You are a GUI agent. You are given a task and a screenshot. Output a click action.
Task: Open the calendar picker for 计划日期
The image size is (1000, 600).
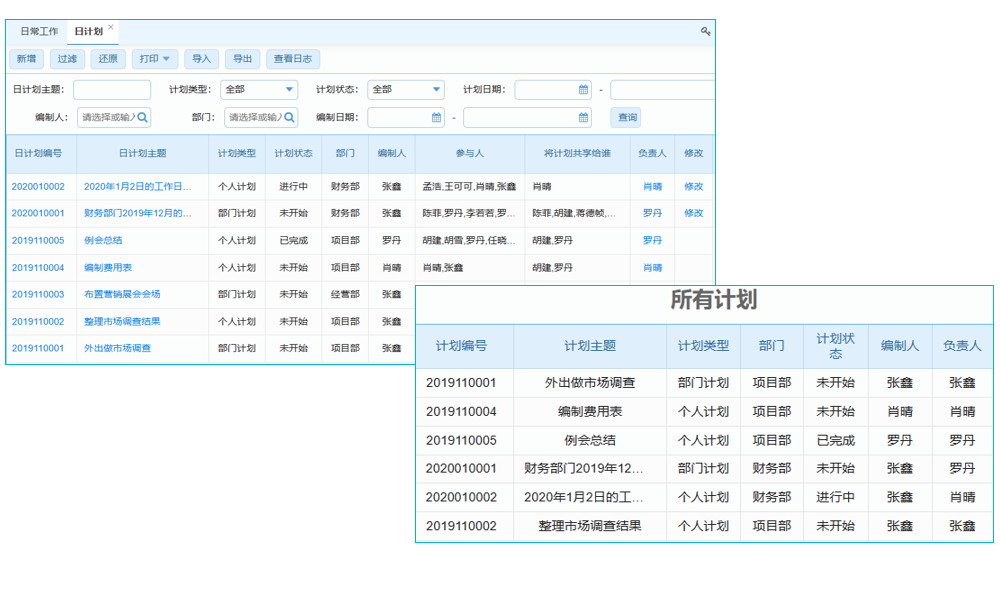click(x=583, y=89)
